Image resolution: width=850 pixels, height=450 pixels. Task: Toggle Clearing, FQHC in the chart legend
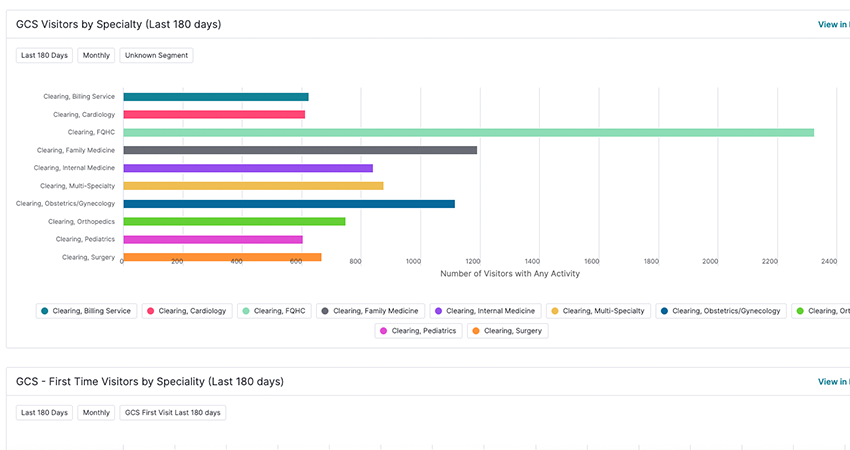(x=274, y=311)
